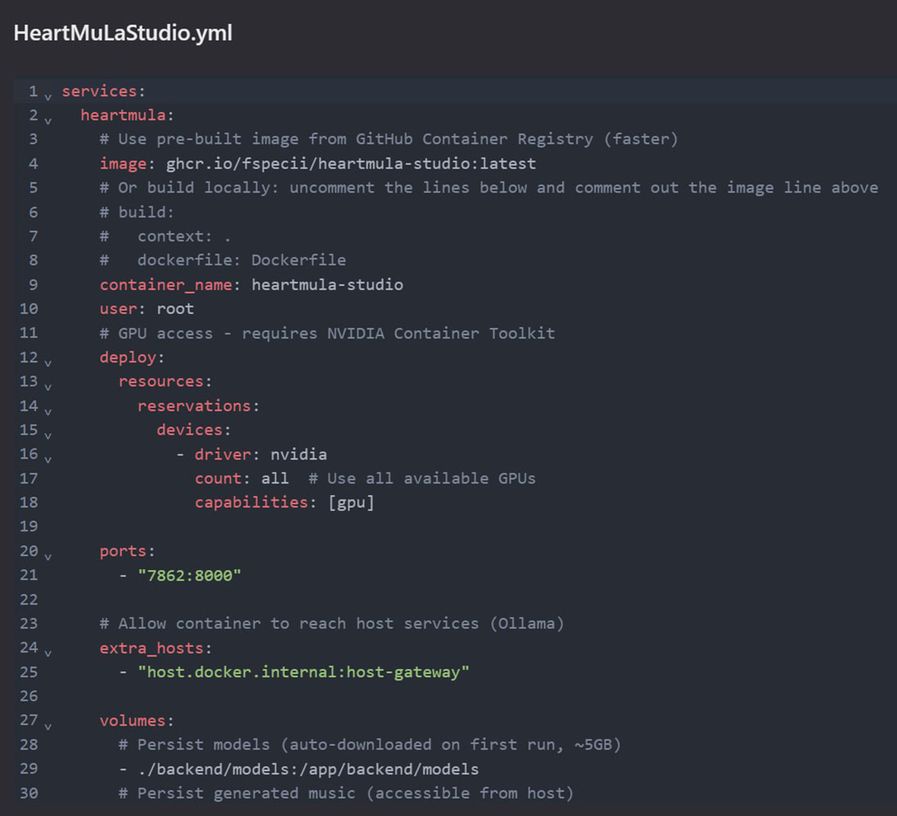Click the capabilities [gpu] value

pyautogui.click(x=351, y=502)
